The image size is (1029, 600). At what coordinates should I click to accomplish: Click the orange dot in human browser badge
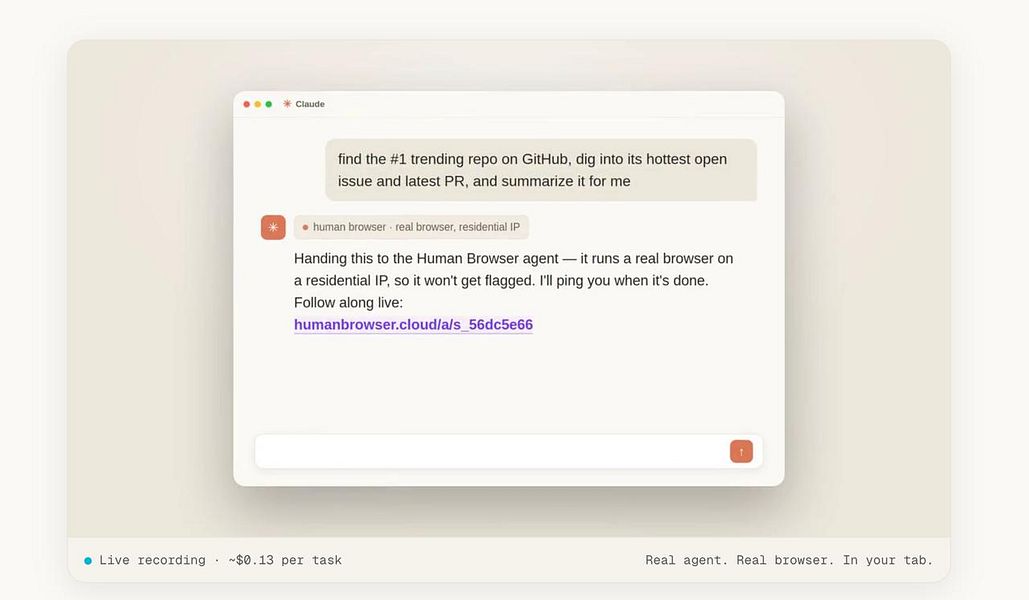tap(305, 227)
